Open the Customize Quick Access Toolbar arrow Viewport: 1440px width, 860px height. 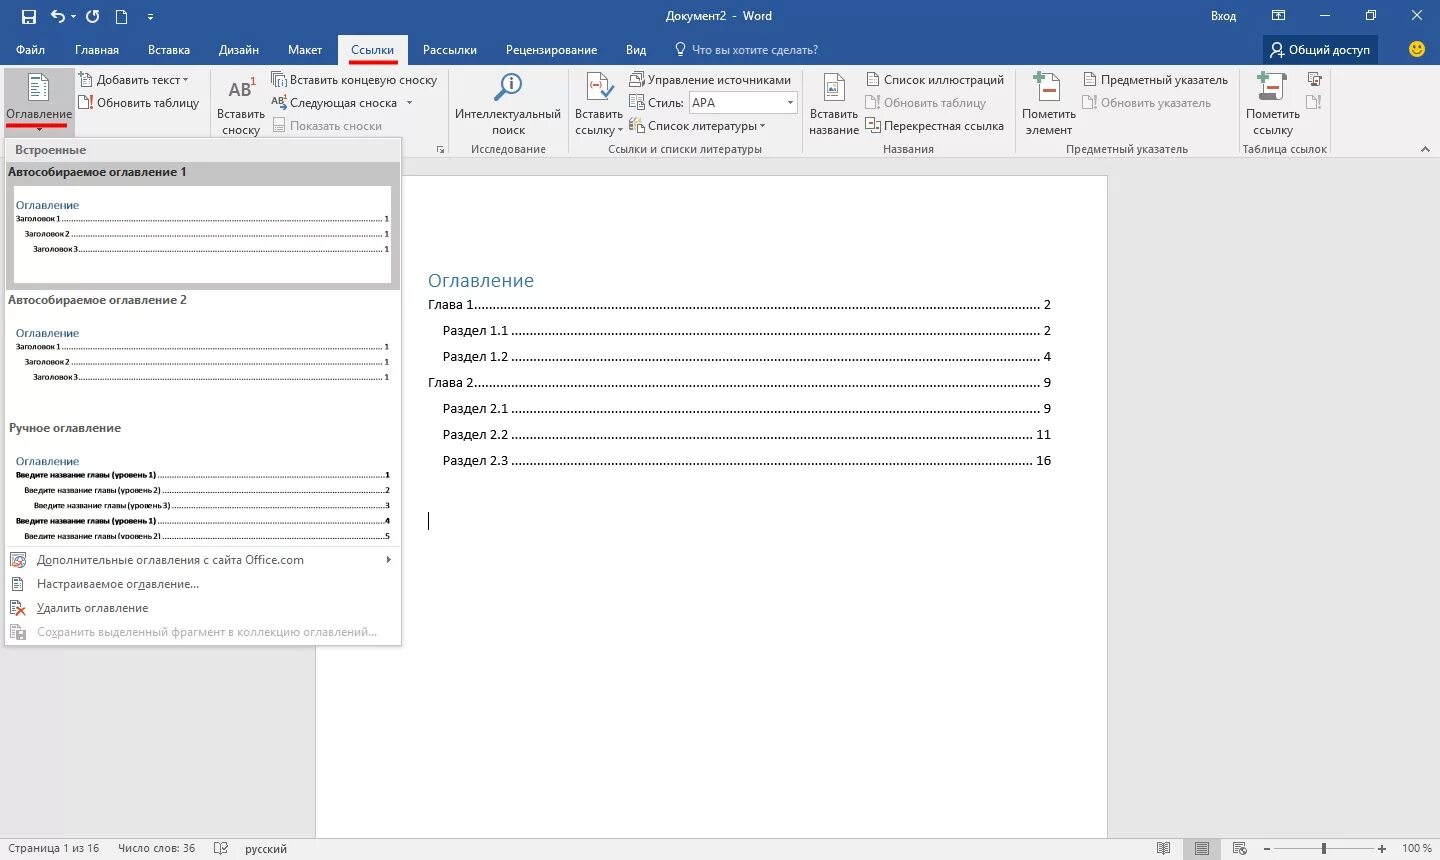pyautogui.click(x=150, y=17)
